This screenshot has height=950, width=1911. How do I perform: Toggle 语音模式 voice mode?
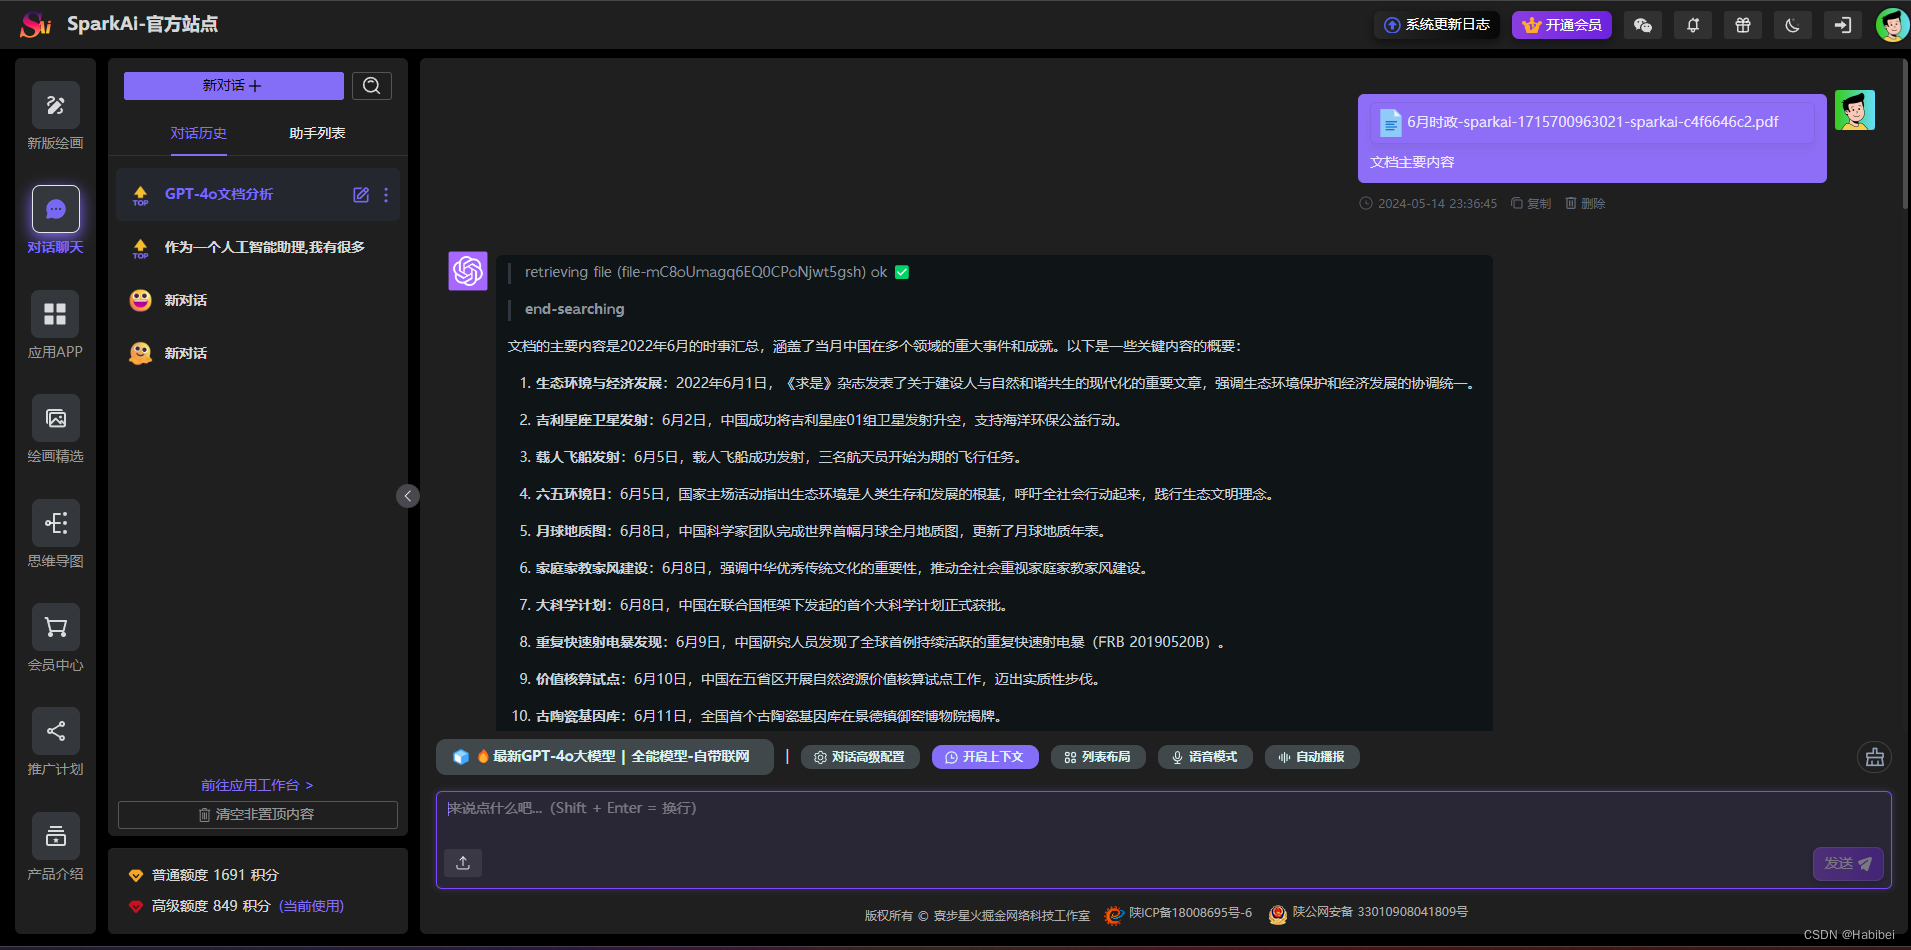1205,757
